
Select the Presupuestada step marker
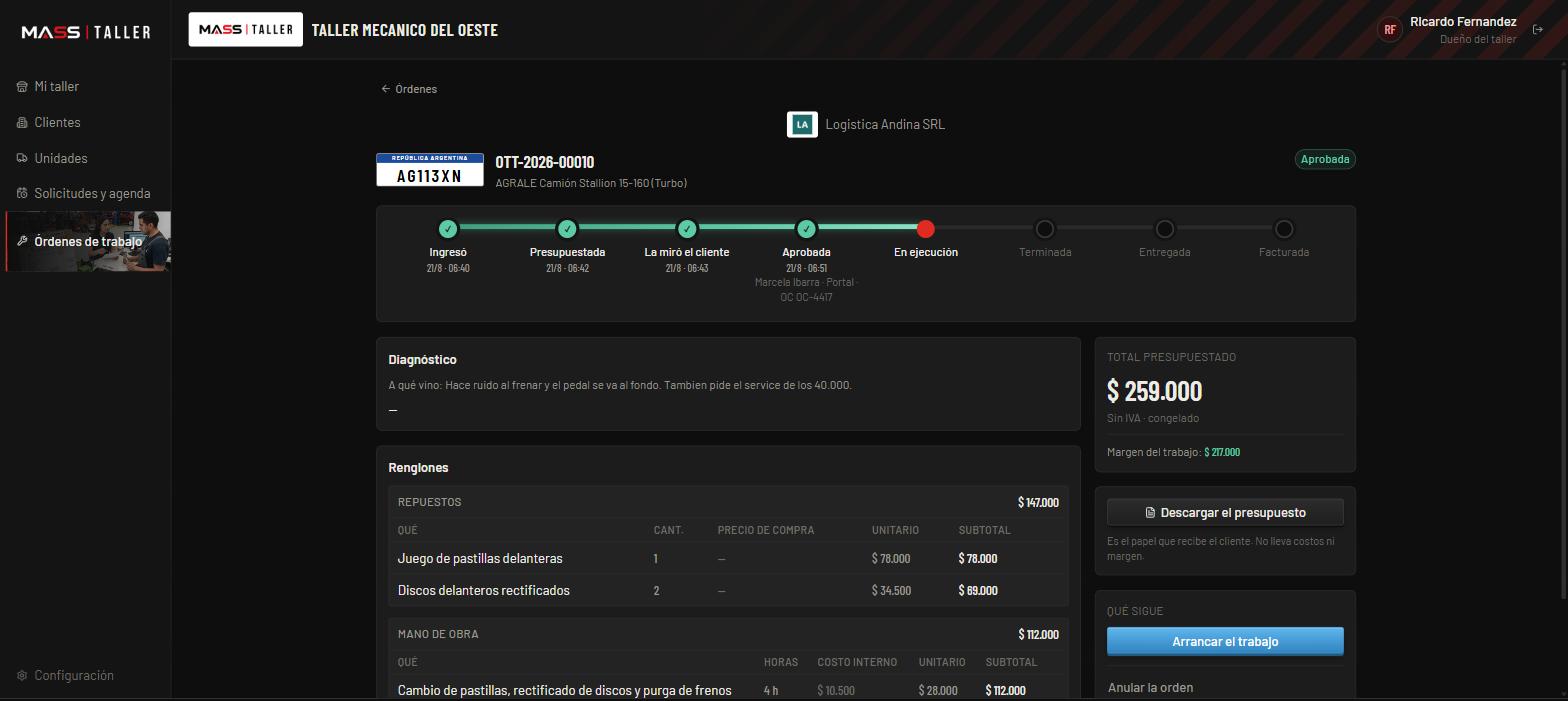567,229
